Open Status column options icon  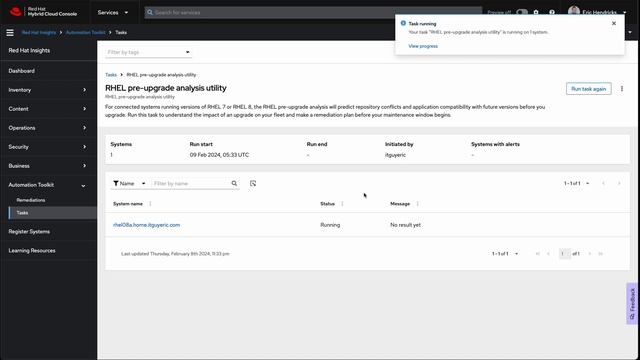click(x=342, y=204)
